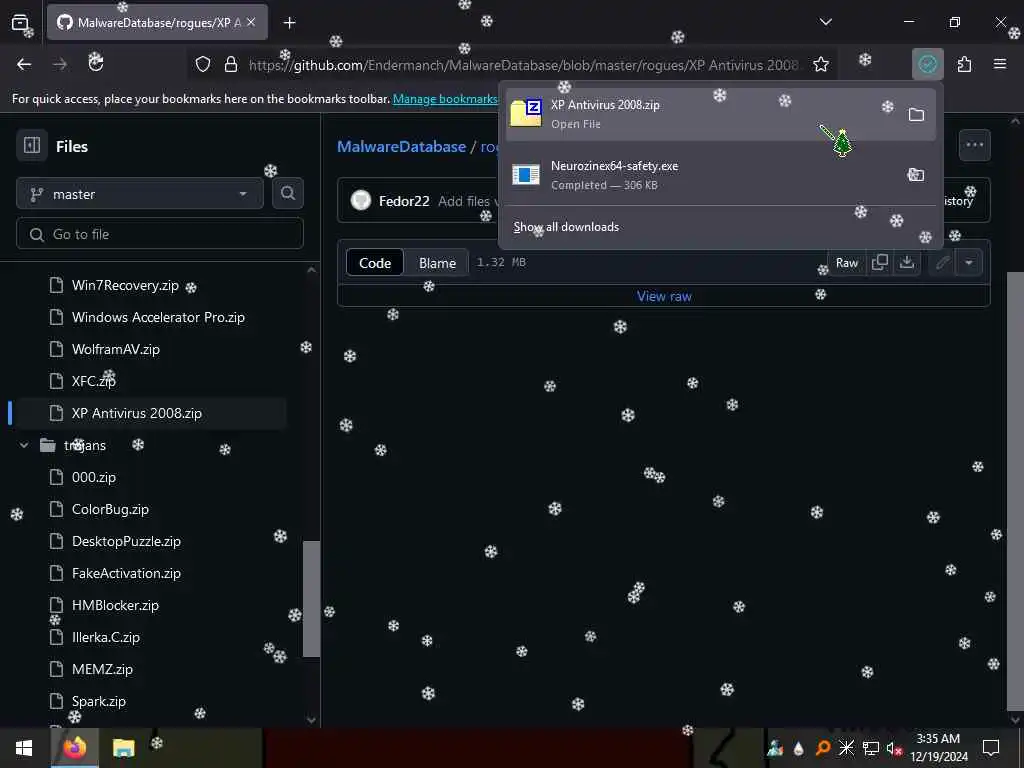Focus the Go to file field
Screen dimensions: 1024x768
click(x=160, y=234)
